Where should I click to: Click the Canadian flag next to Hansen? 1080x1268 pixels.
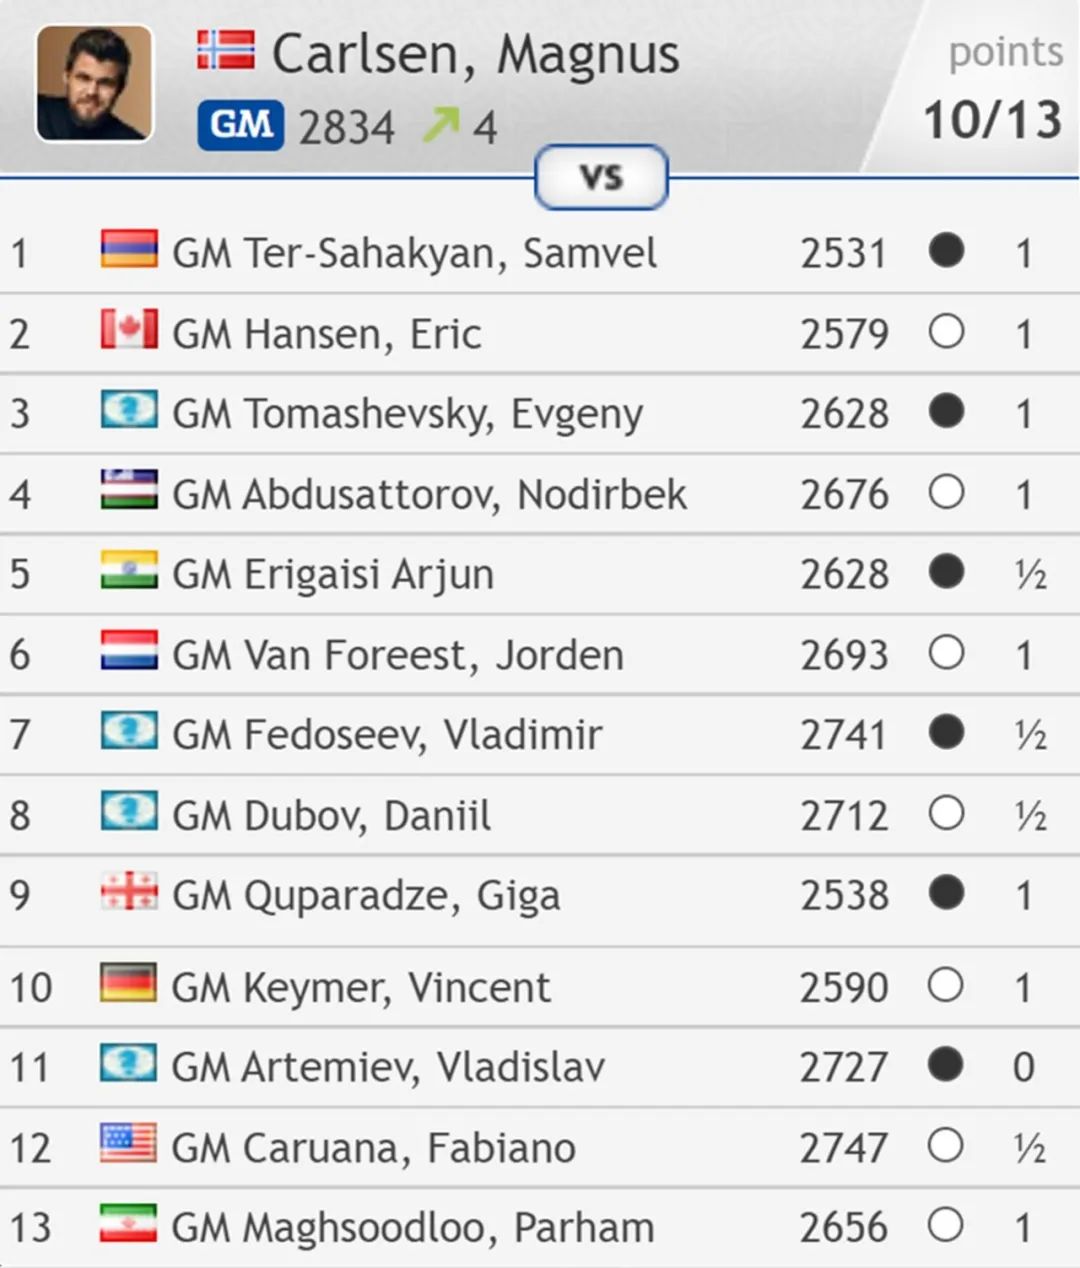tap(129, 330)
